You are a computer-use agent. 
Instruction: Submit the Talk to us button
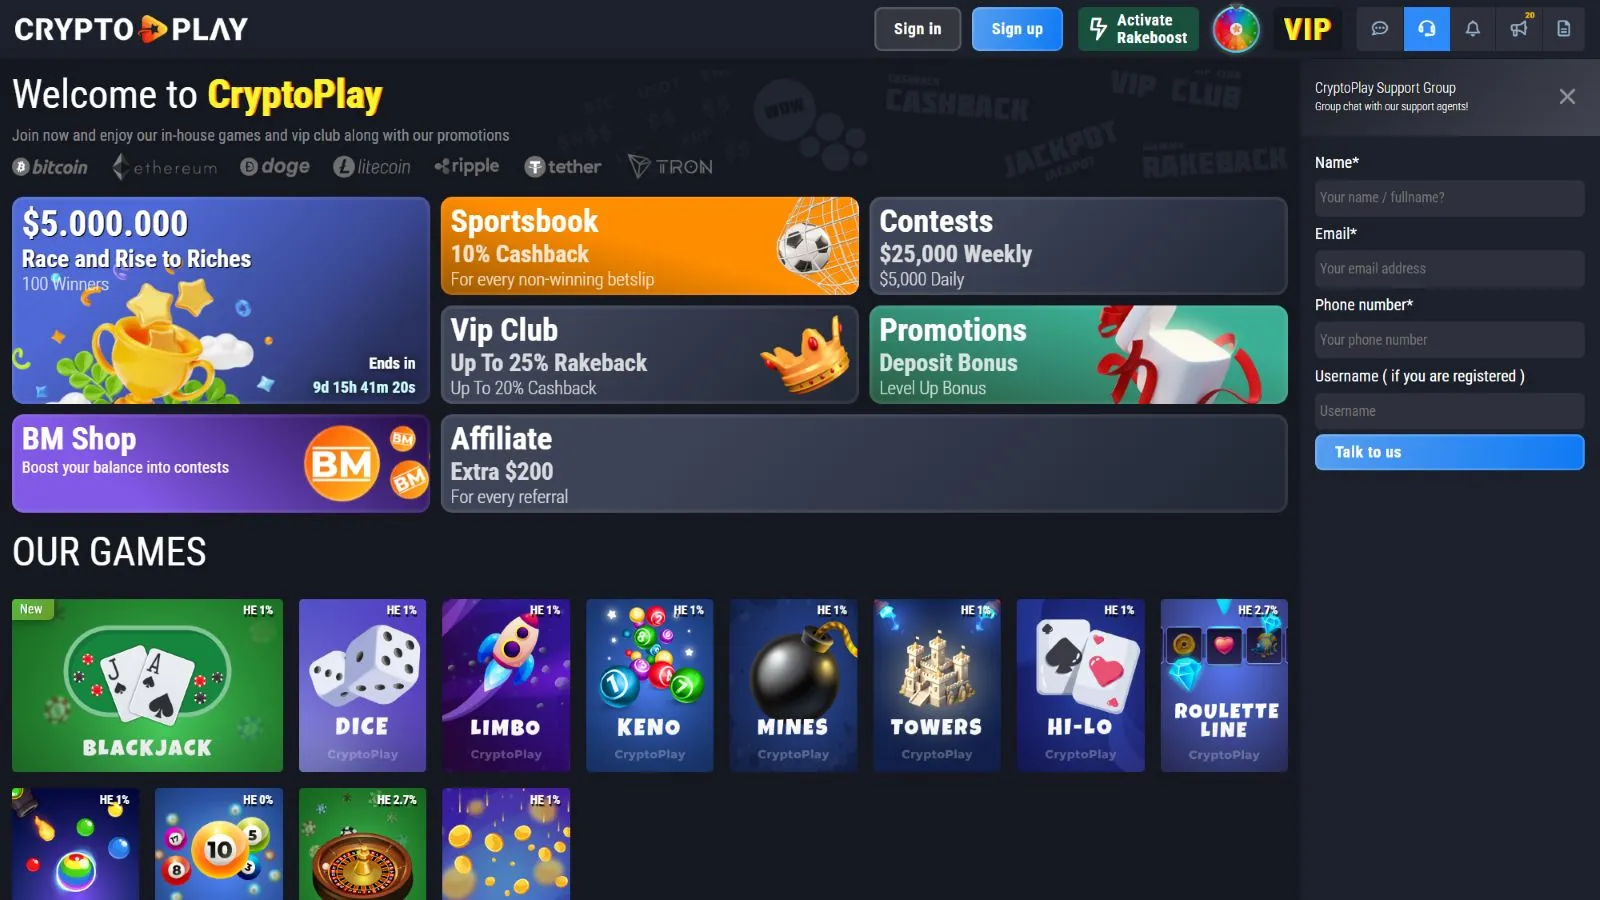point(1449,452)
